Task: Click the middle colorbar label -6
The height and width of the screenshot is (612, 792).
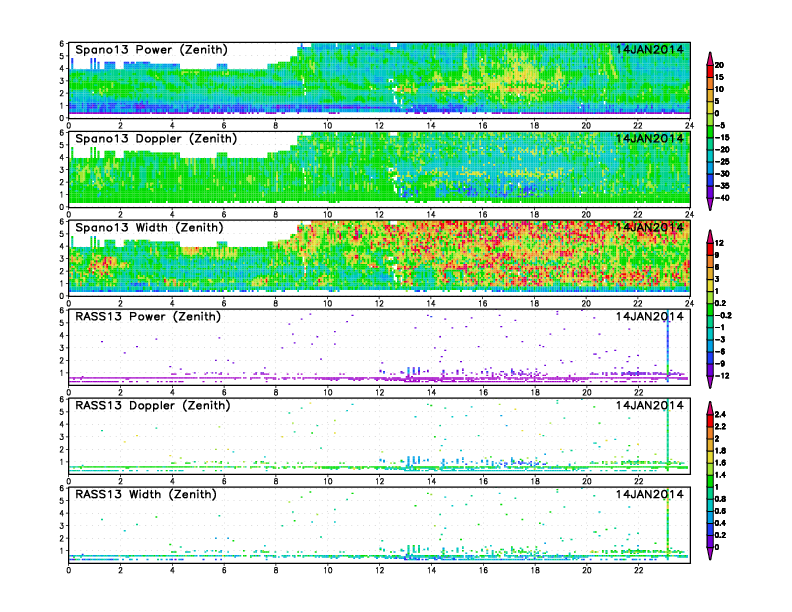Action: point(720,351)
